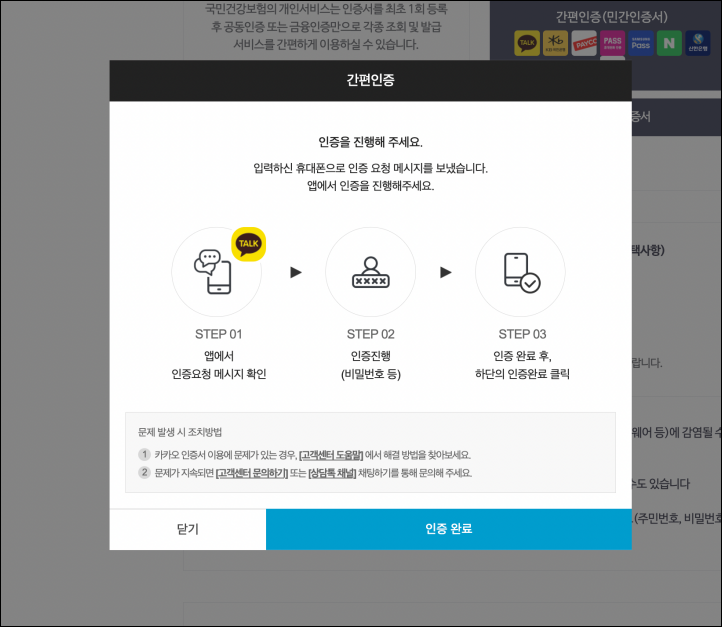Image resolution: width=722 pixels, height=627 pixels.
Task: Click the phone checkmark STEP 03 icon
Action: pos(522,273)
